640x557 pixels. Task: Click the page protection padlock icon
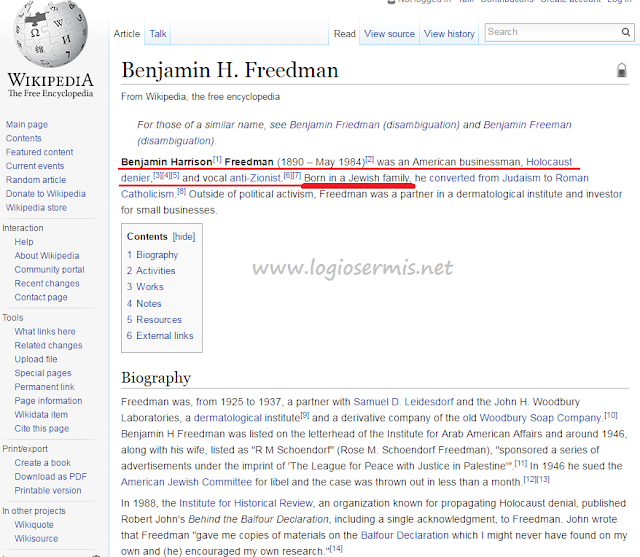(621, 70)
